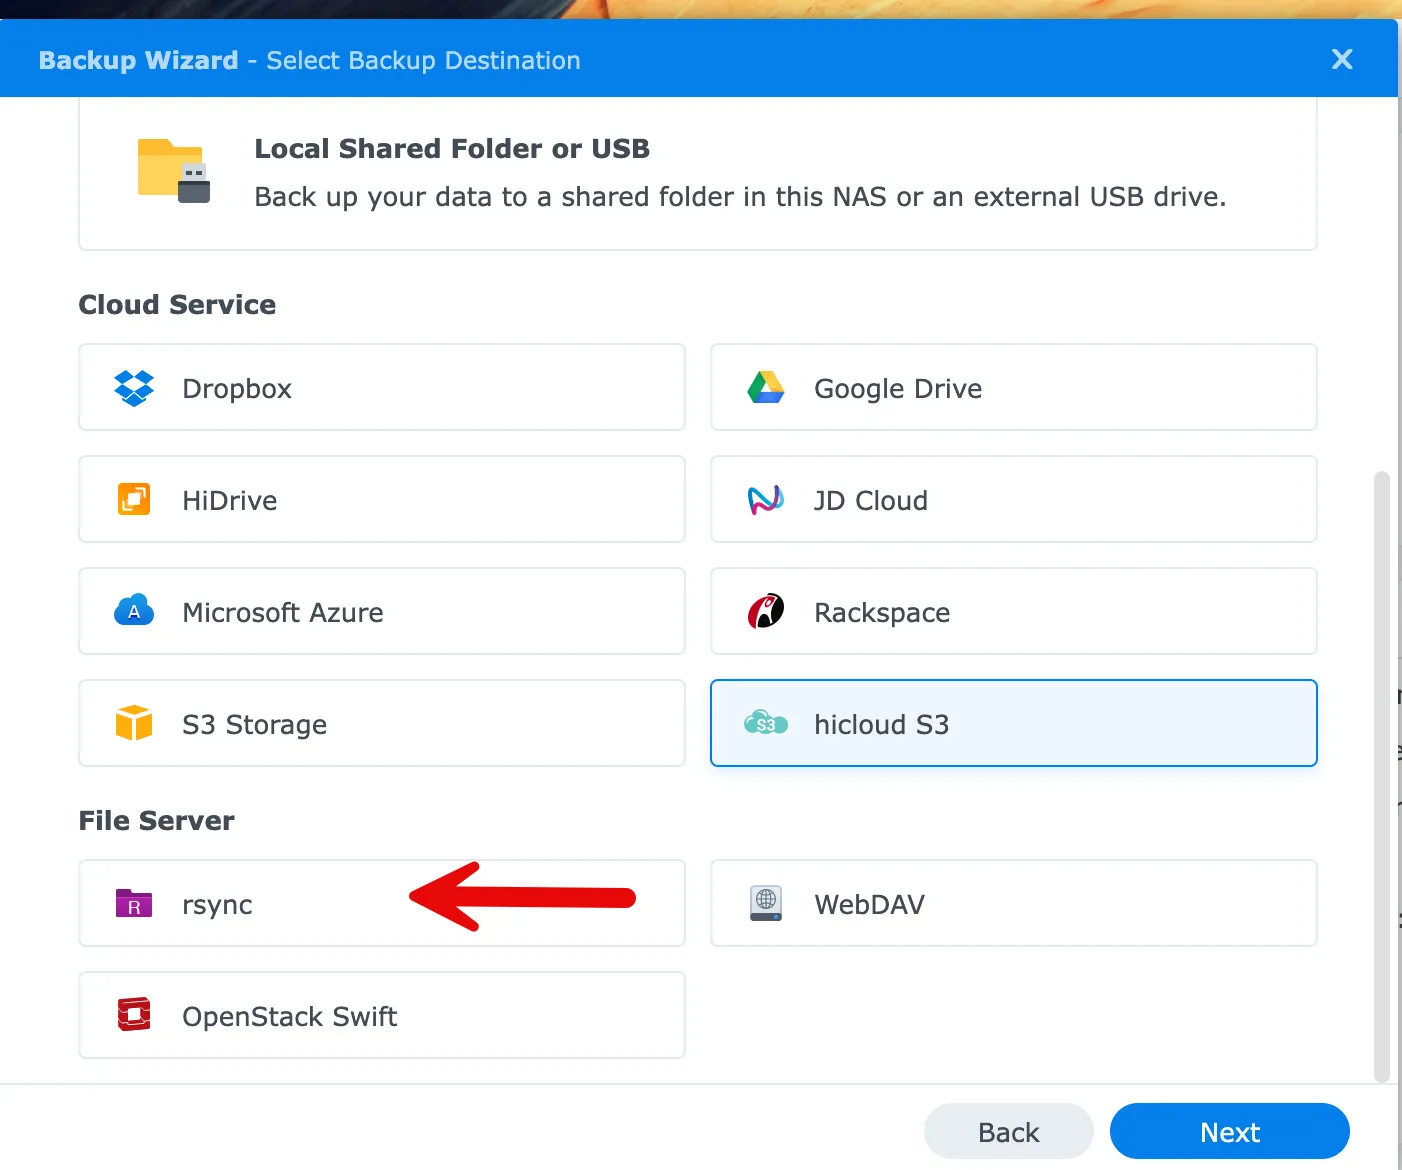Click the S3 Storage bucket icon
This screenshot has width=1402, height=1170.
134,723
